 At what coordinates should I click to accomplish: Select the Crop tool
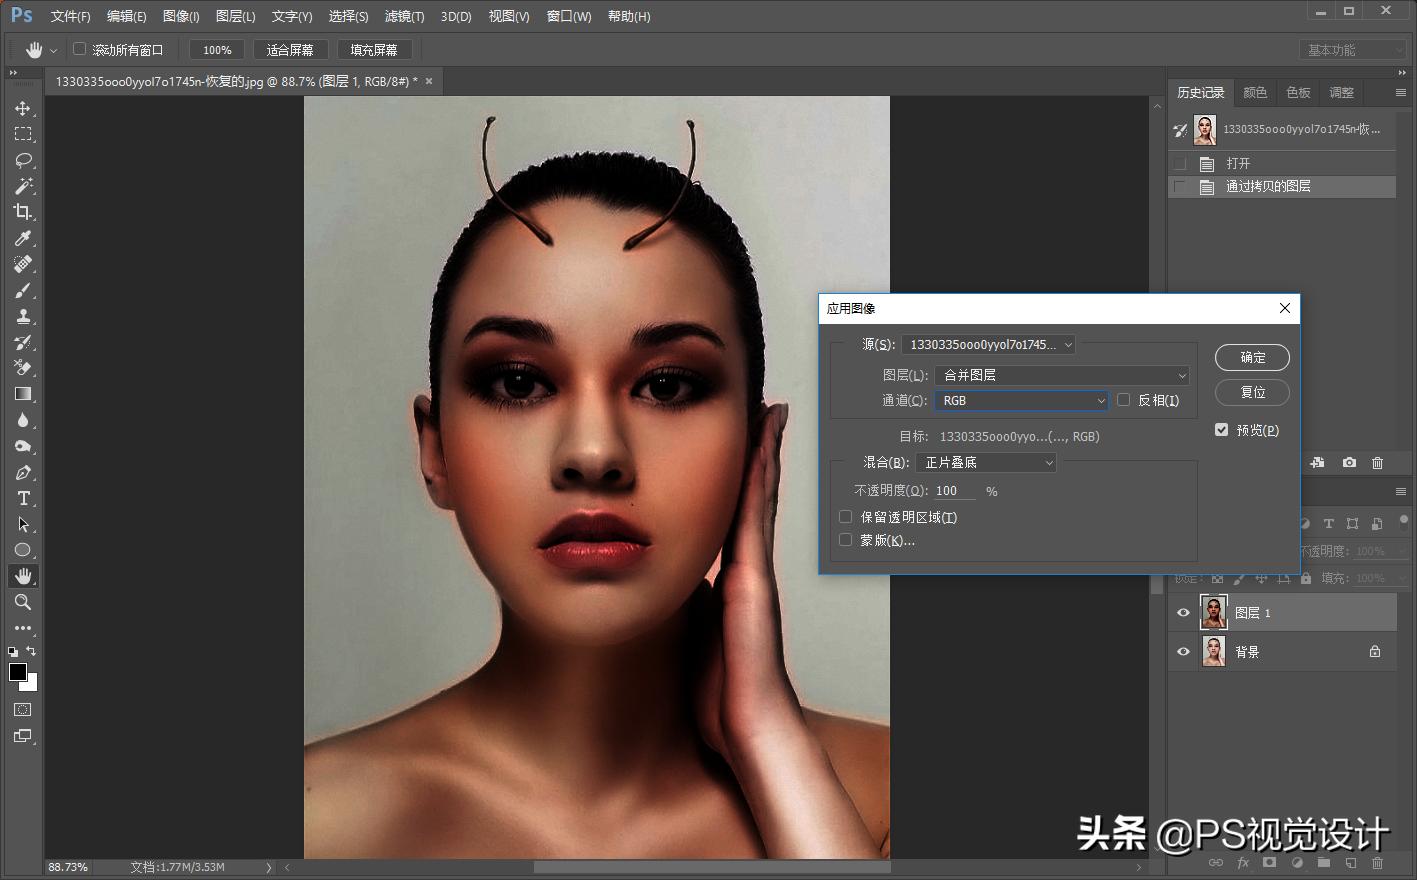23,212
